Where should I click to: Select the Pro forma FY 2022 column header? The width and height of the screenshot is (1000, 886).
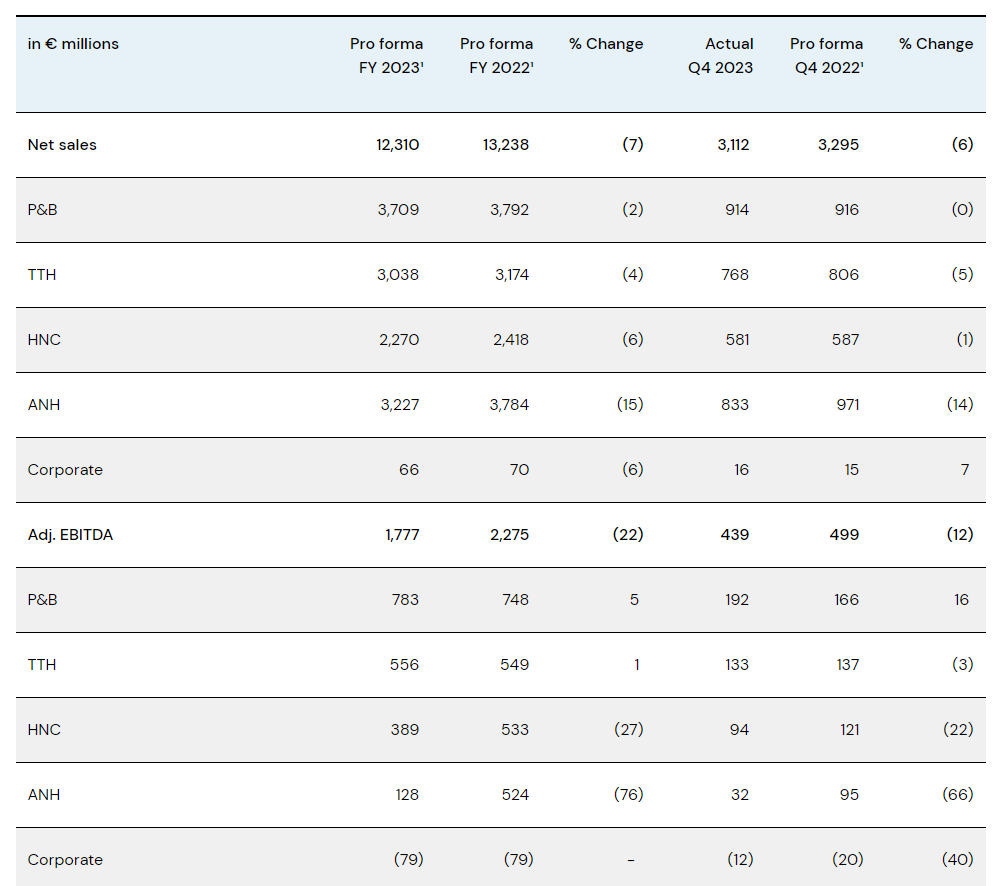[x=496, y=56]
